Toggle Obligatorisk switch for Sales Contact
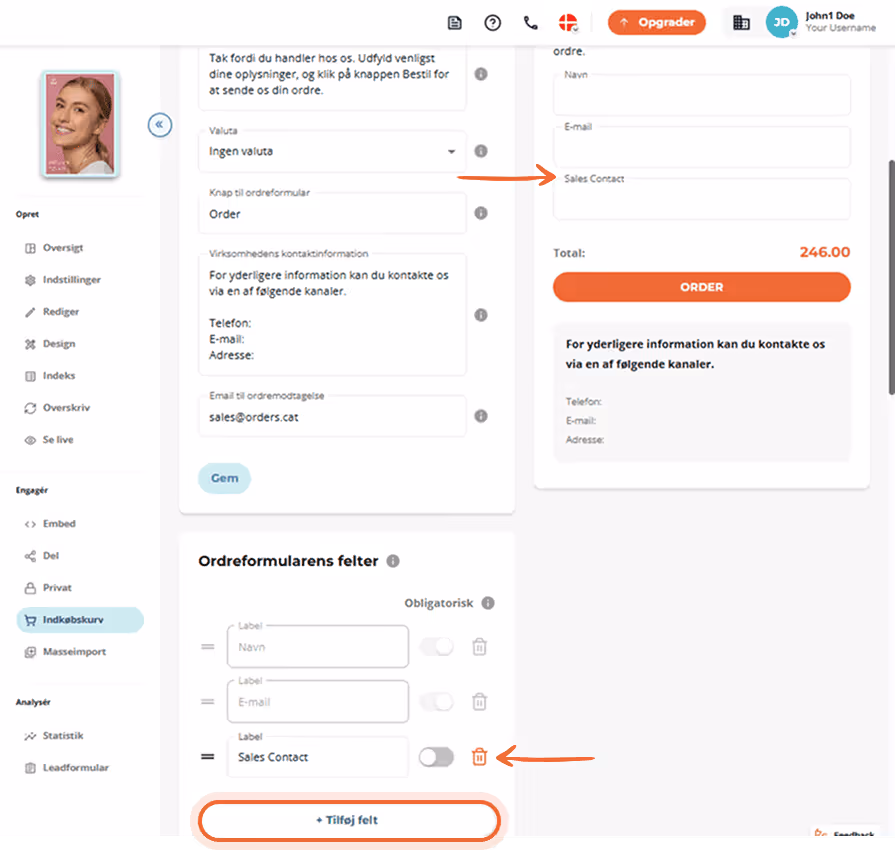The height and width of the screenshot is (850, 895). pos(436,757)
